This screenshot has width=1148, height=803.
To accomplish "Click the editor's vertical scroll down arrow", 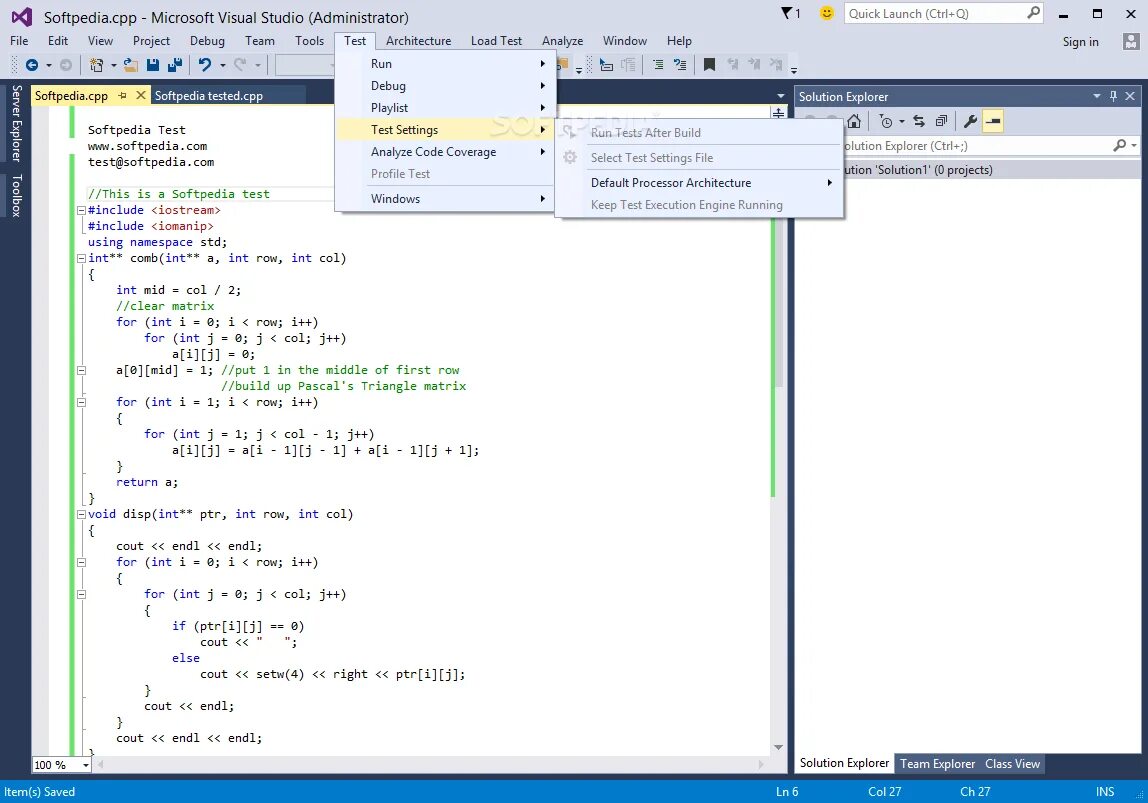I will (x=778, y=747).
